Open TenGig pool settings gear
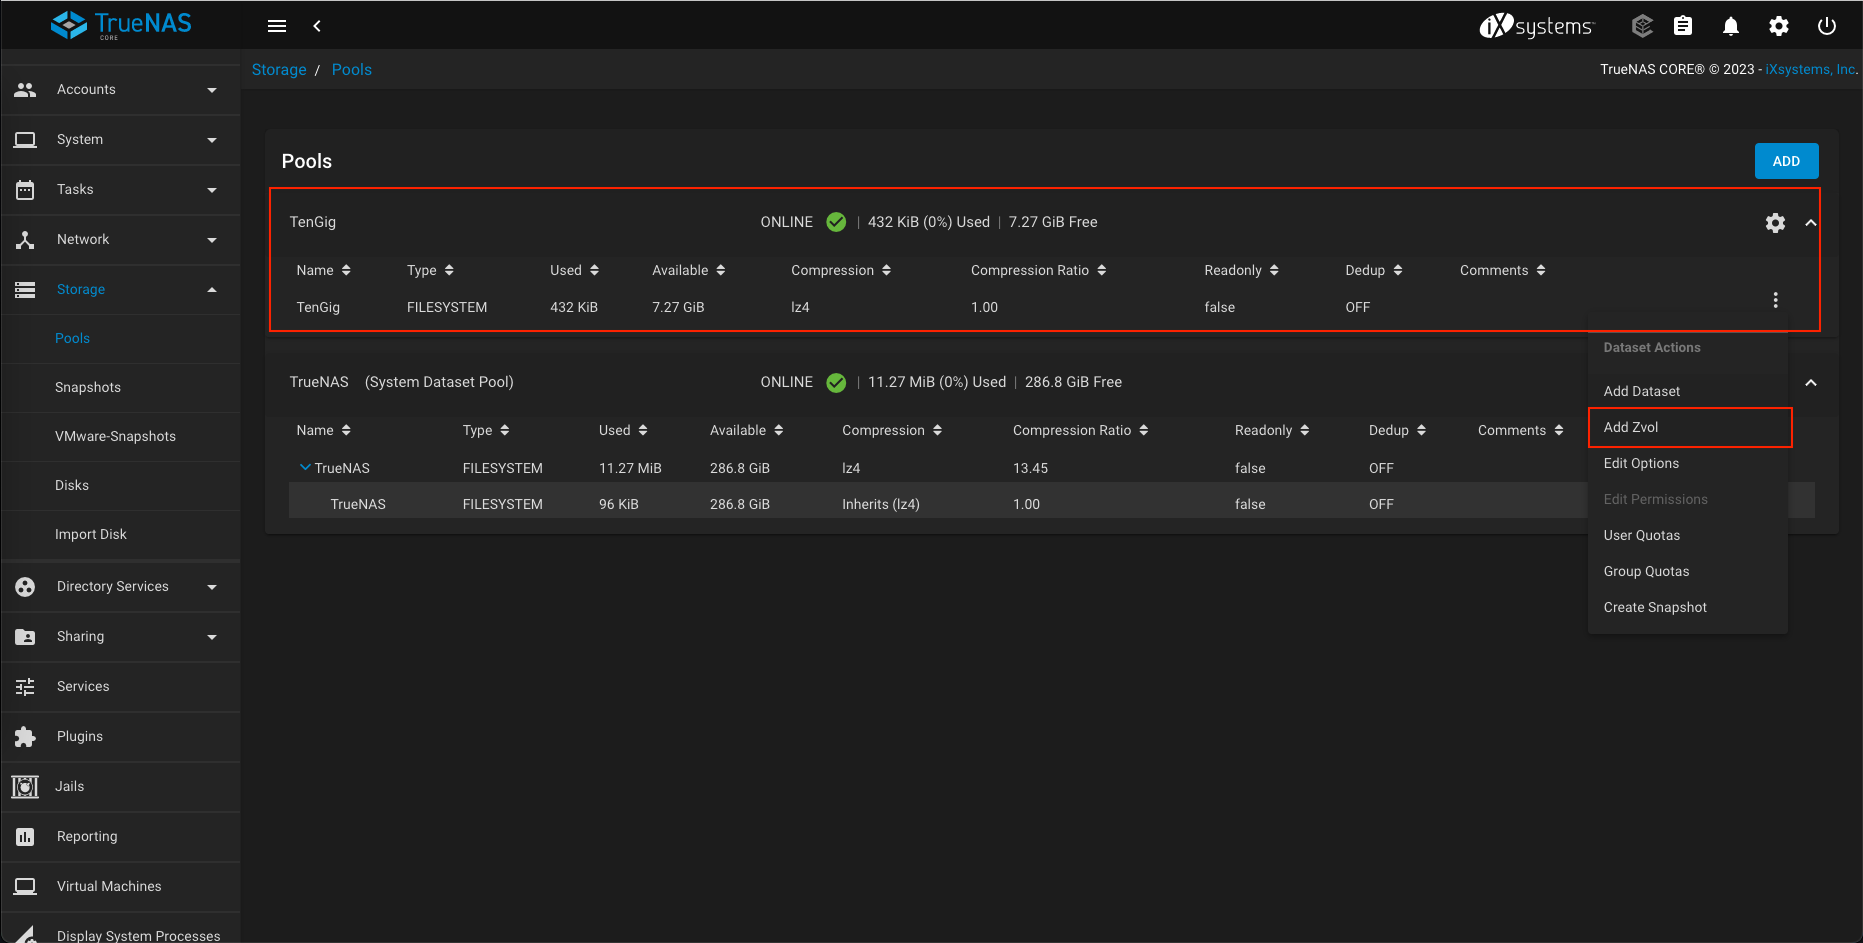The height and width of the screenshot is (943, 1863). point(1775,223)
